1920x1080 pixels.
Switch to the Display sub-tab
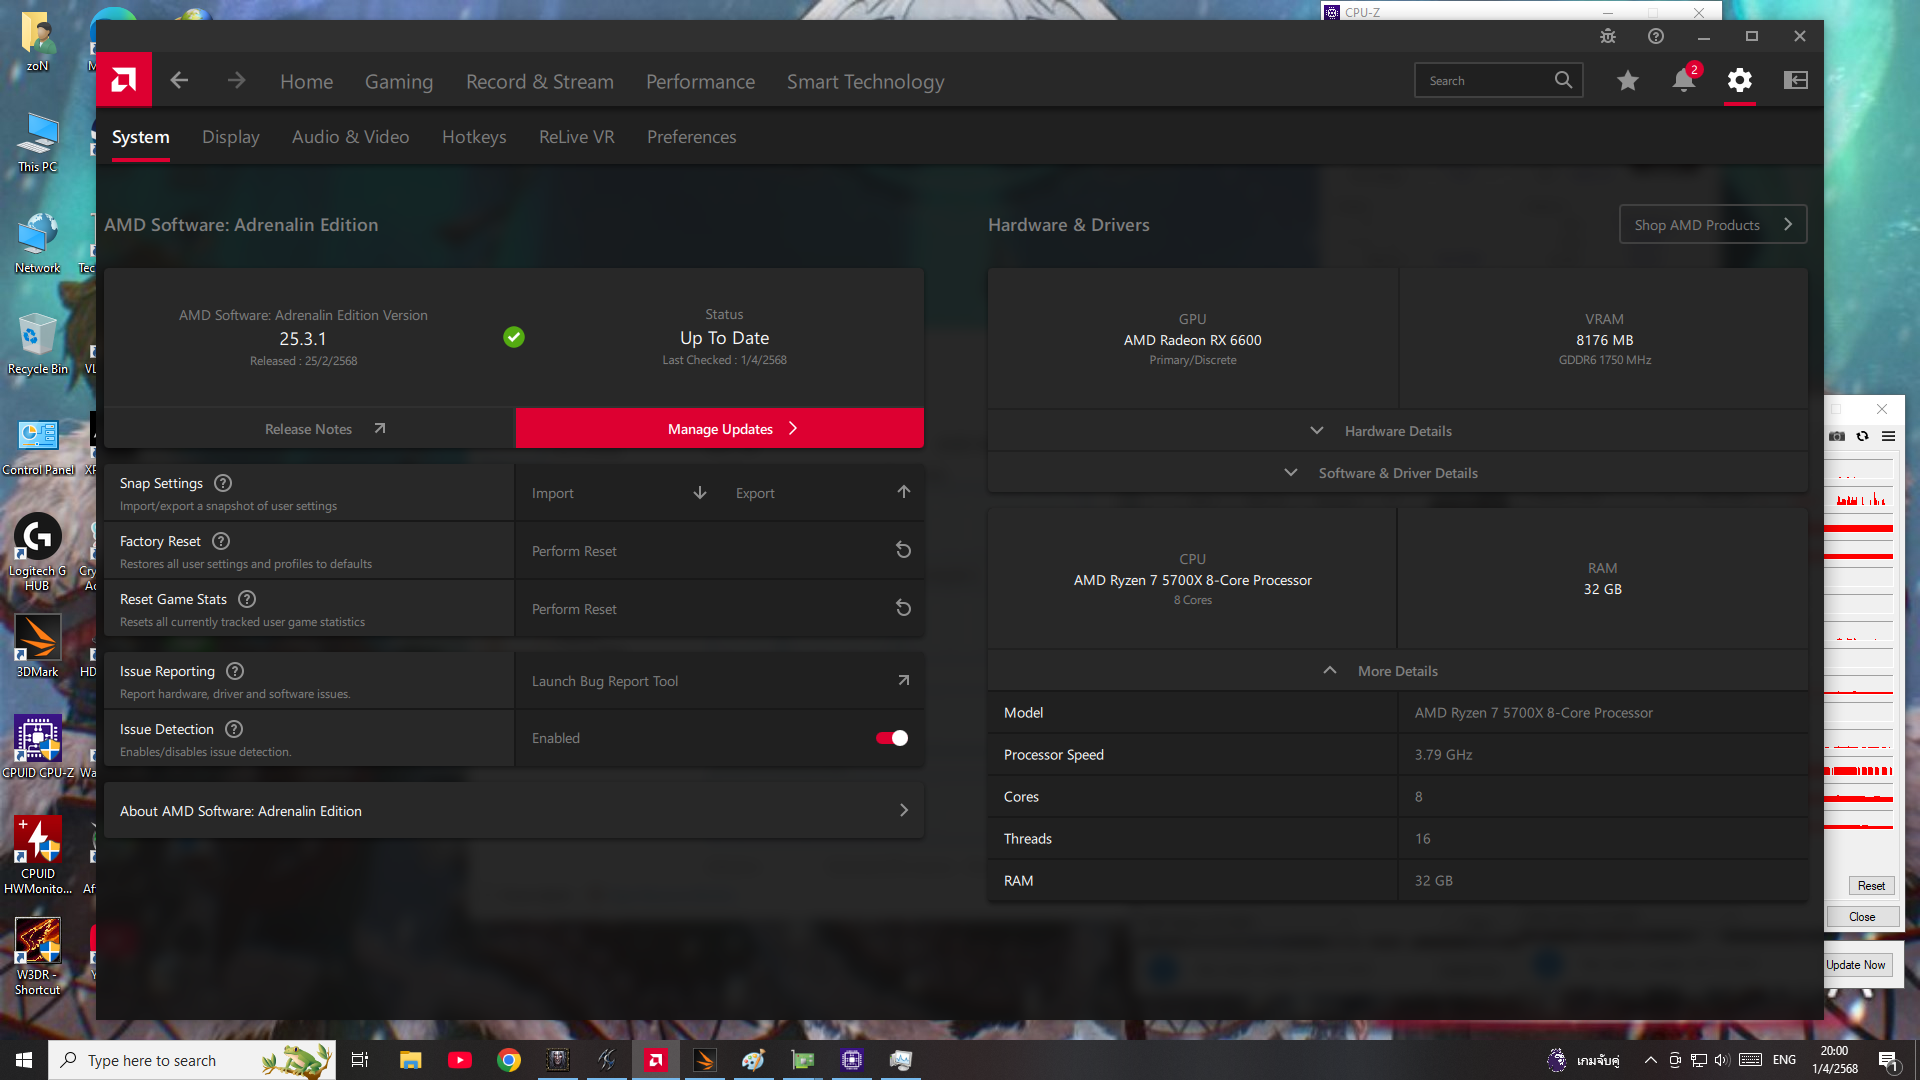pyautogui.click(x=231, y=137)
